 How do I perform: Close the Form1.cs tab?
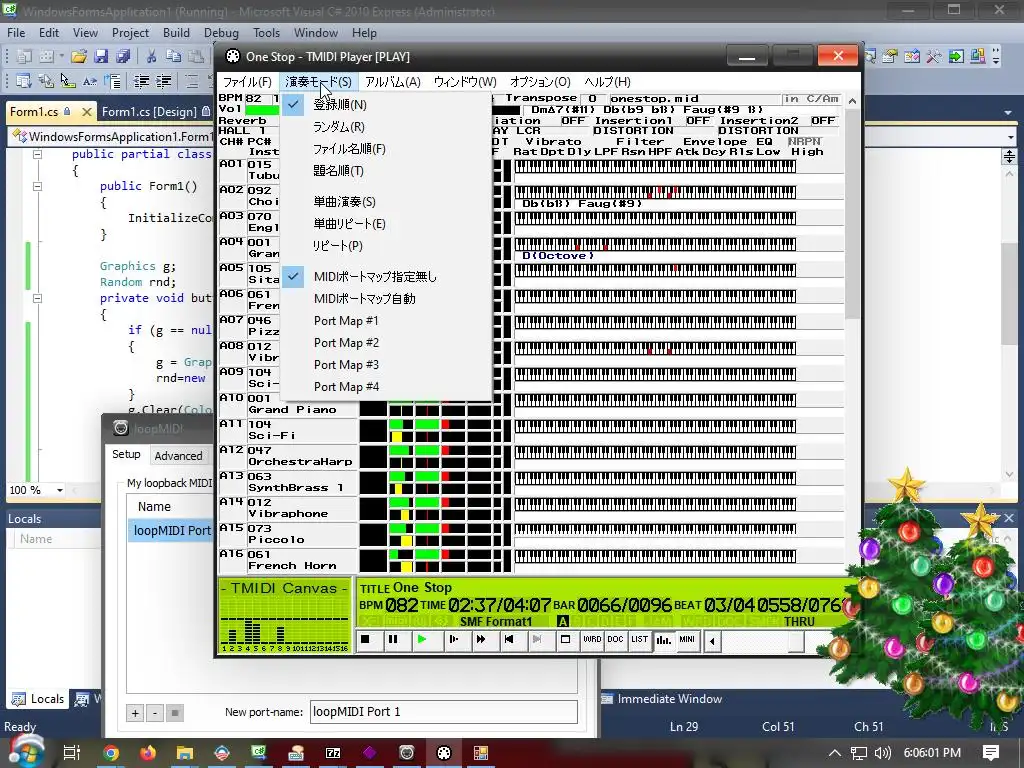click(86, 112)
